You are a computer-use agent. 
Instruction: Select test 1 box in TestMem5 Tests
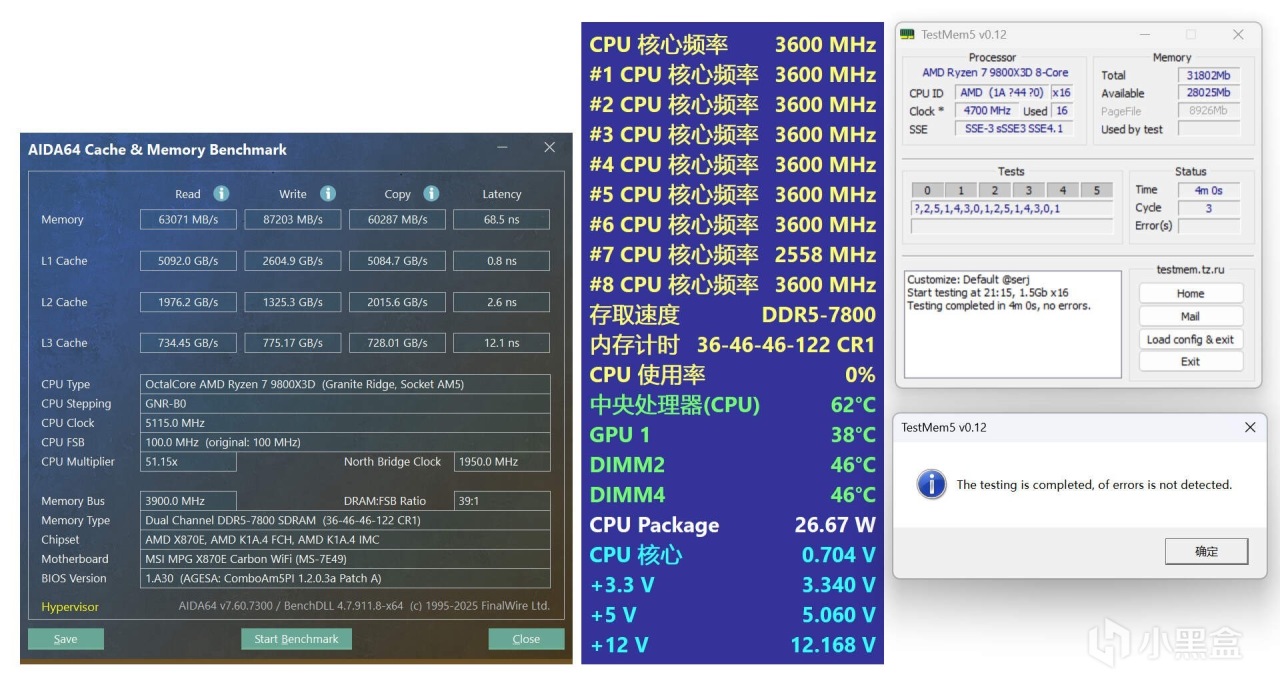pyautogui.click(x=961, y=190)
